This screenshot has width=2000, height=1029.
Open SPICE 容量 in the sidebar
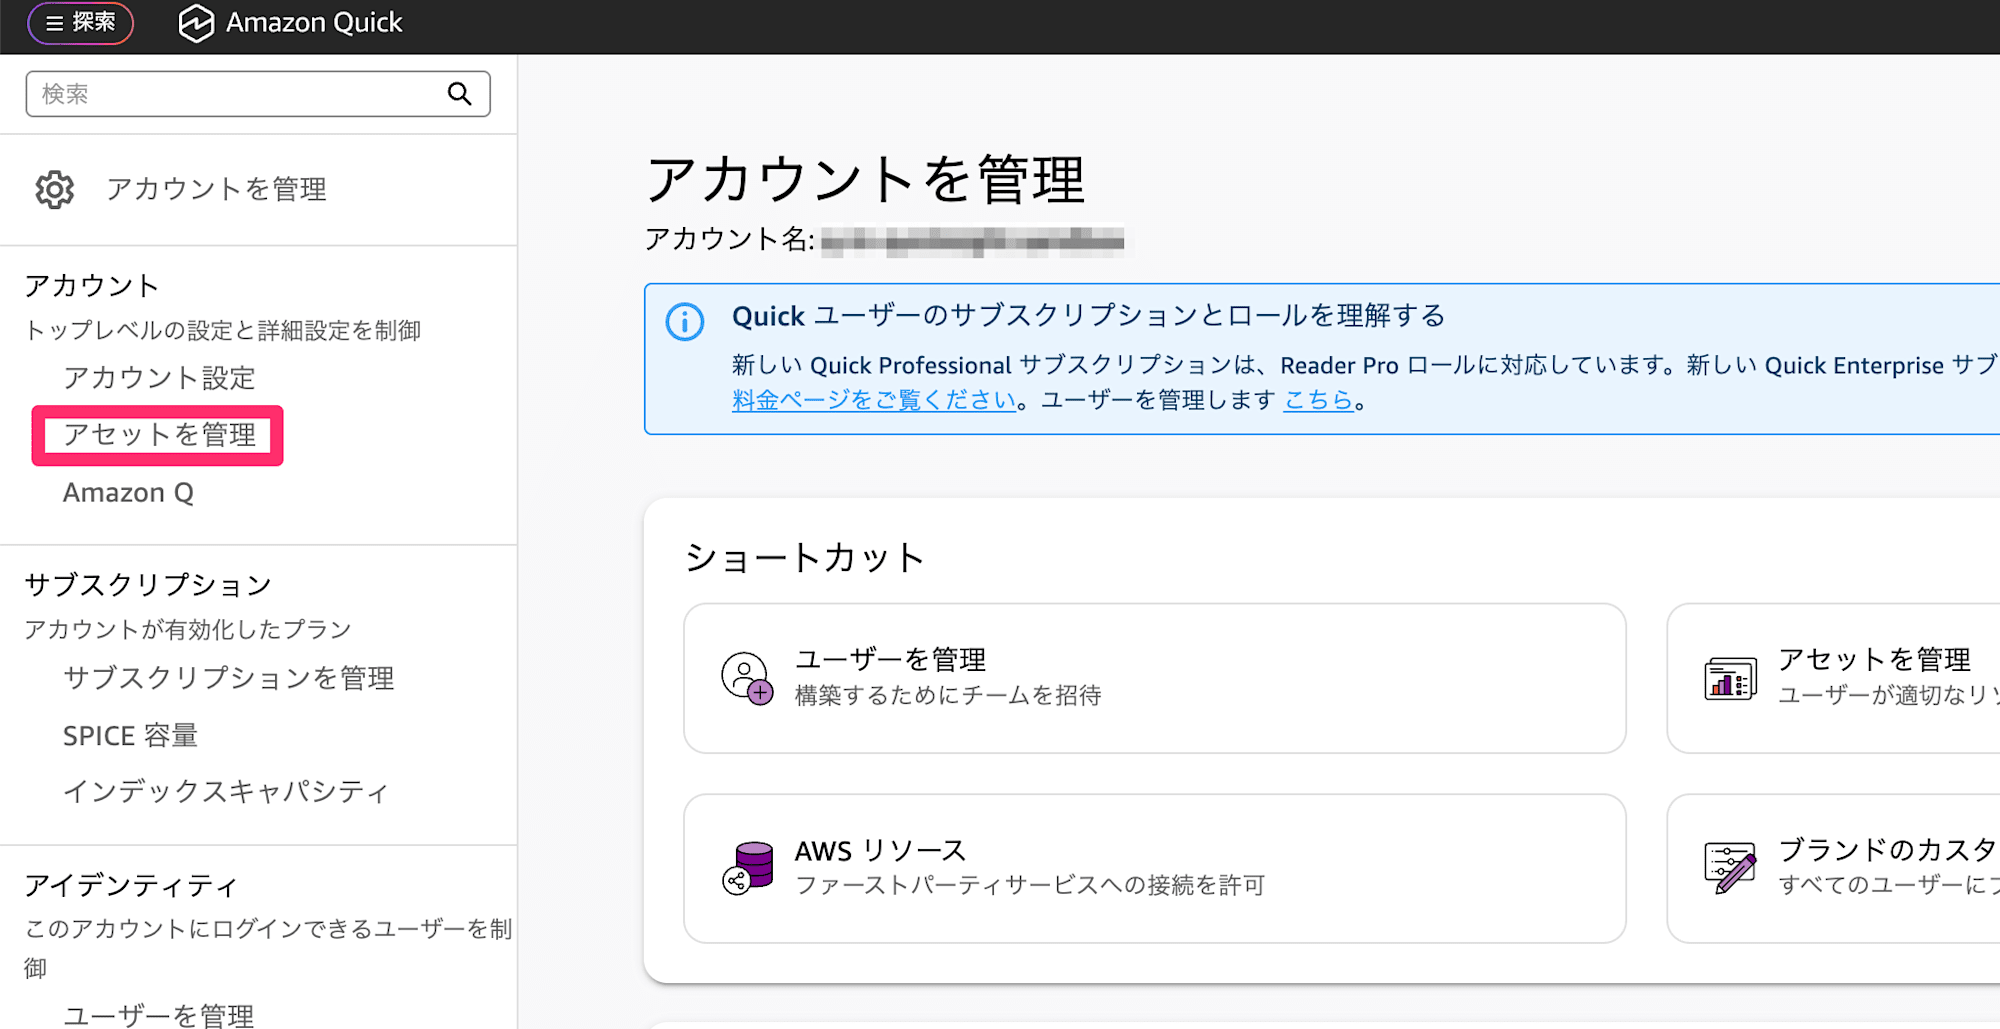pyautogui.click(x=130, y=736)
